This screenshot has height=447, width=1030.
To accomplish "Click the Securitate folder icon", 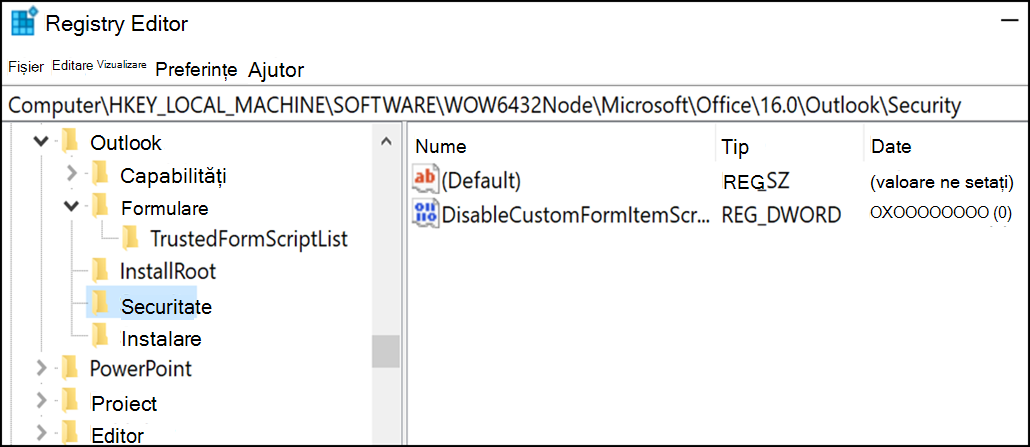I will tap(100, 302).
